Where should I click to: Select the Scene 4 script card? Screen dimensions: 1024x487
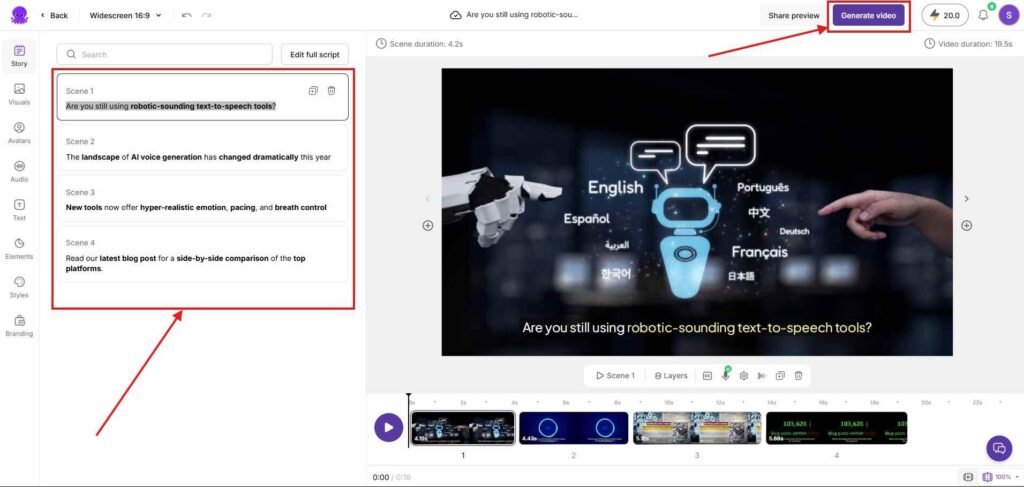(202, 255)
